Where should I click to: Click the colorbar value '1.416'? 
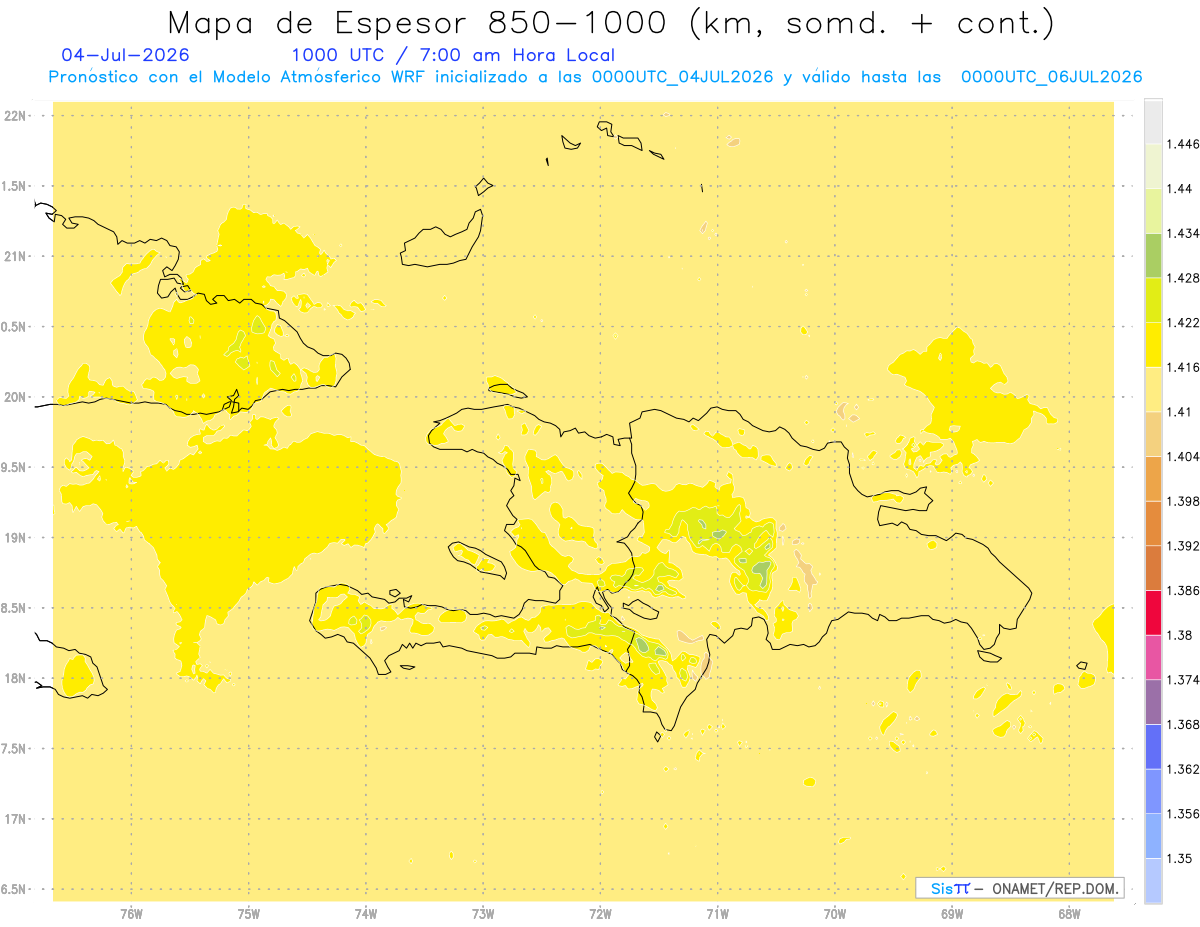click(x=1183, y=367)
